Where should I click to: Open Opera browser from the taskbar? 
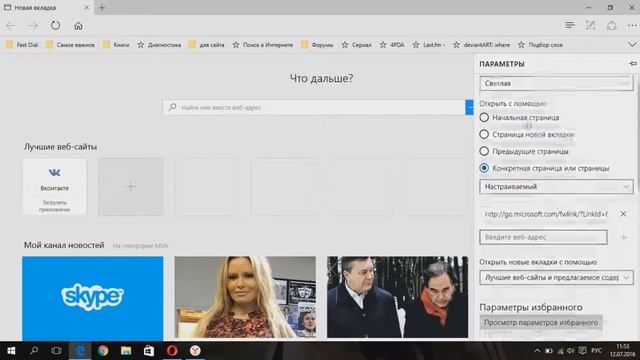coord(172,351)
